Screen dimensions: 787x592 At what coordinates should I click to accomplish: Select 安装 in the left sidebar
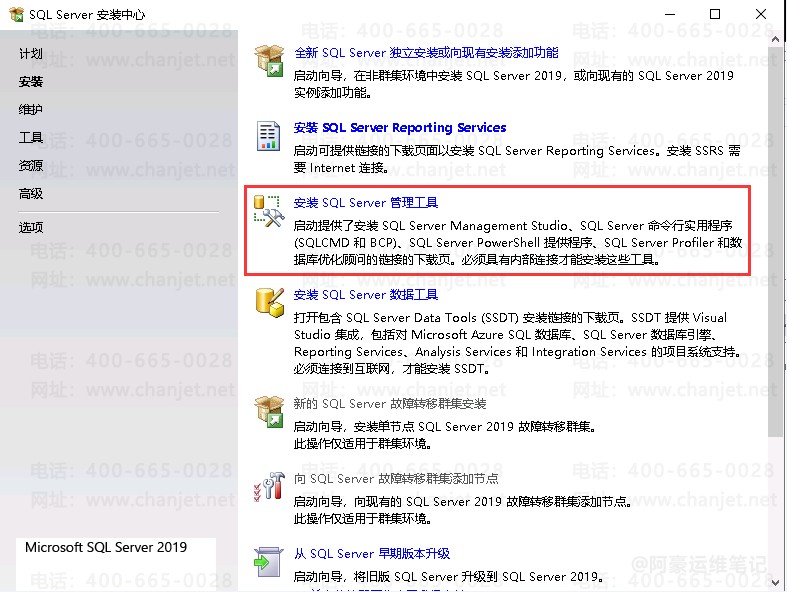pyautogui.click(x=31, y=81)
